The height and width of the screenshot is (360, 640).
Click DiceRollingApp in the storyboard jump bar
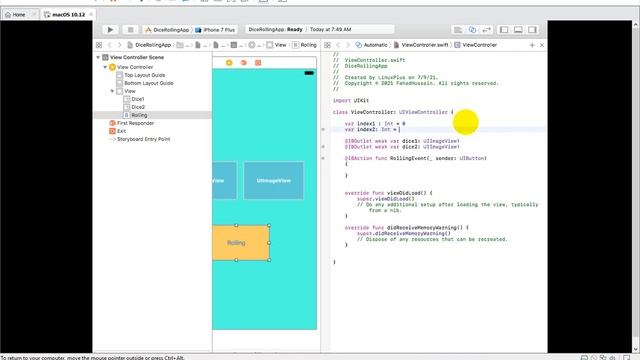pyautogui.click(x=149, y=45)
